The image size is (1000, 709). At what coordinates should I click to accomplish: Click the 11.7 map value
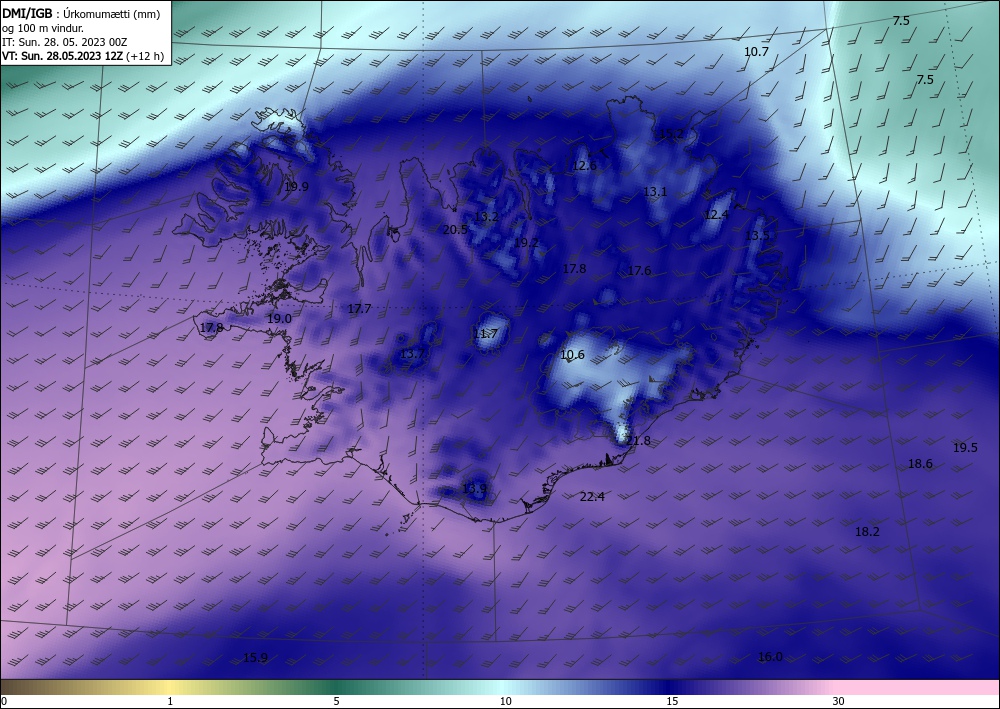point(485,333)
